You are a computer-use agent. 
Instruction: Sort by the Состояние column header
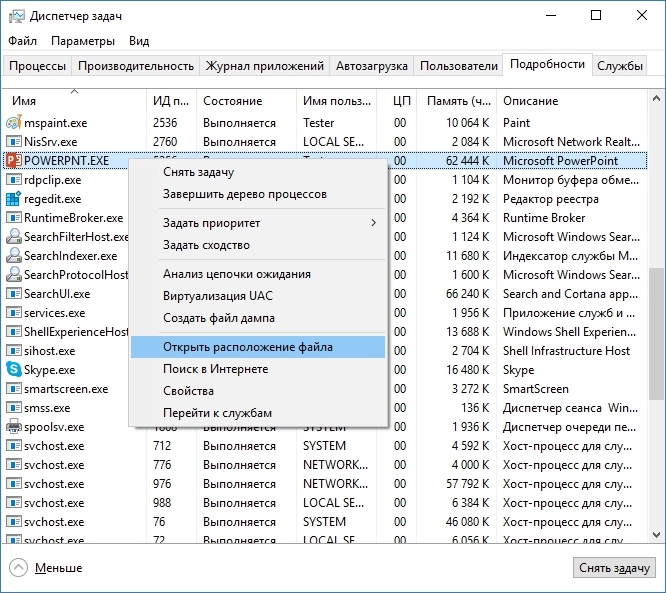246,101
